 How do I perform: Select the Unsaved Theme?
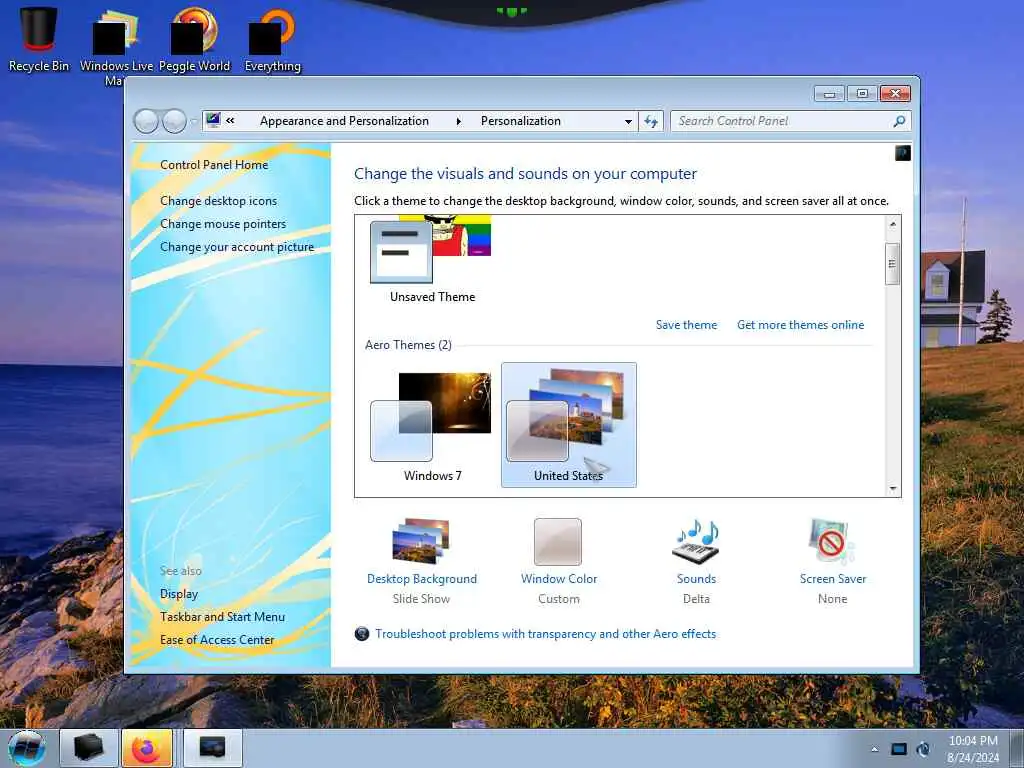432,261
